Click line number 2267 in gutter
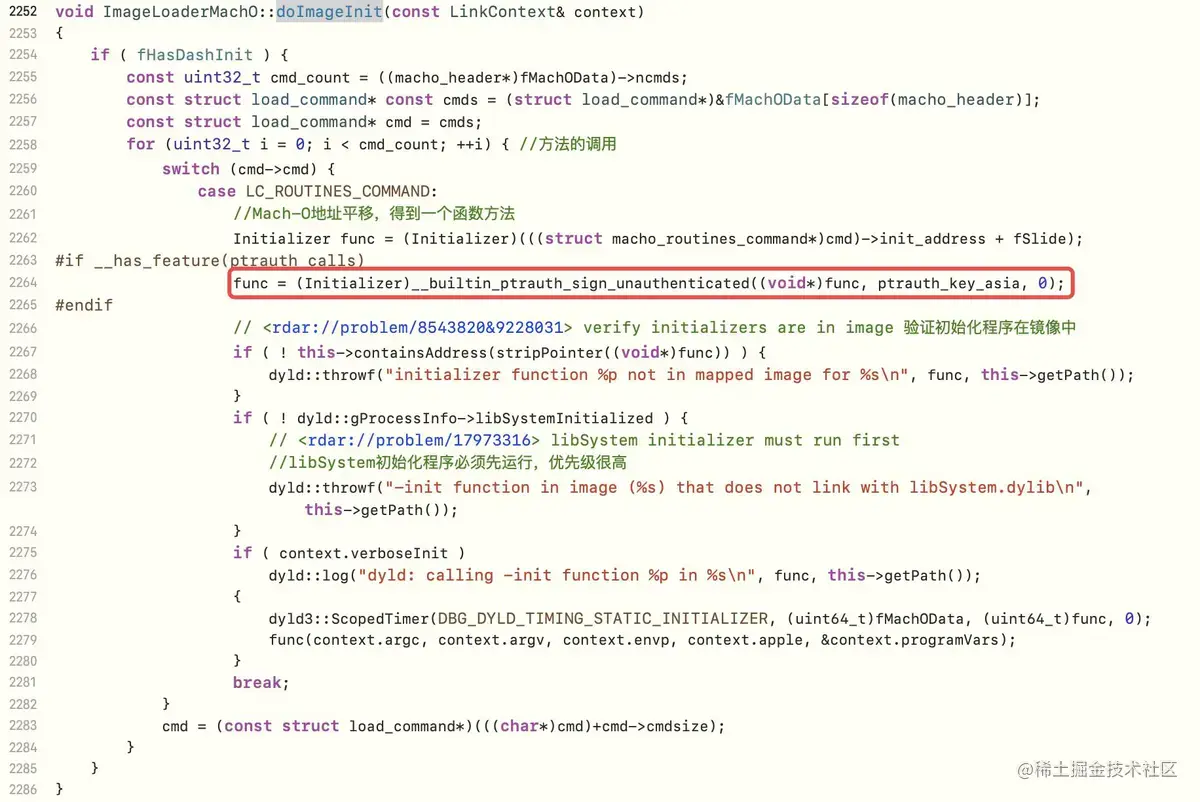The height and width of the screenshot is (802, 1200). (22, 352)
